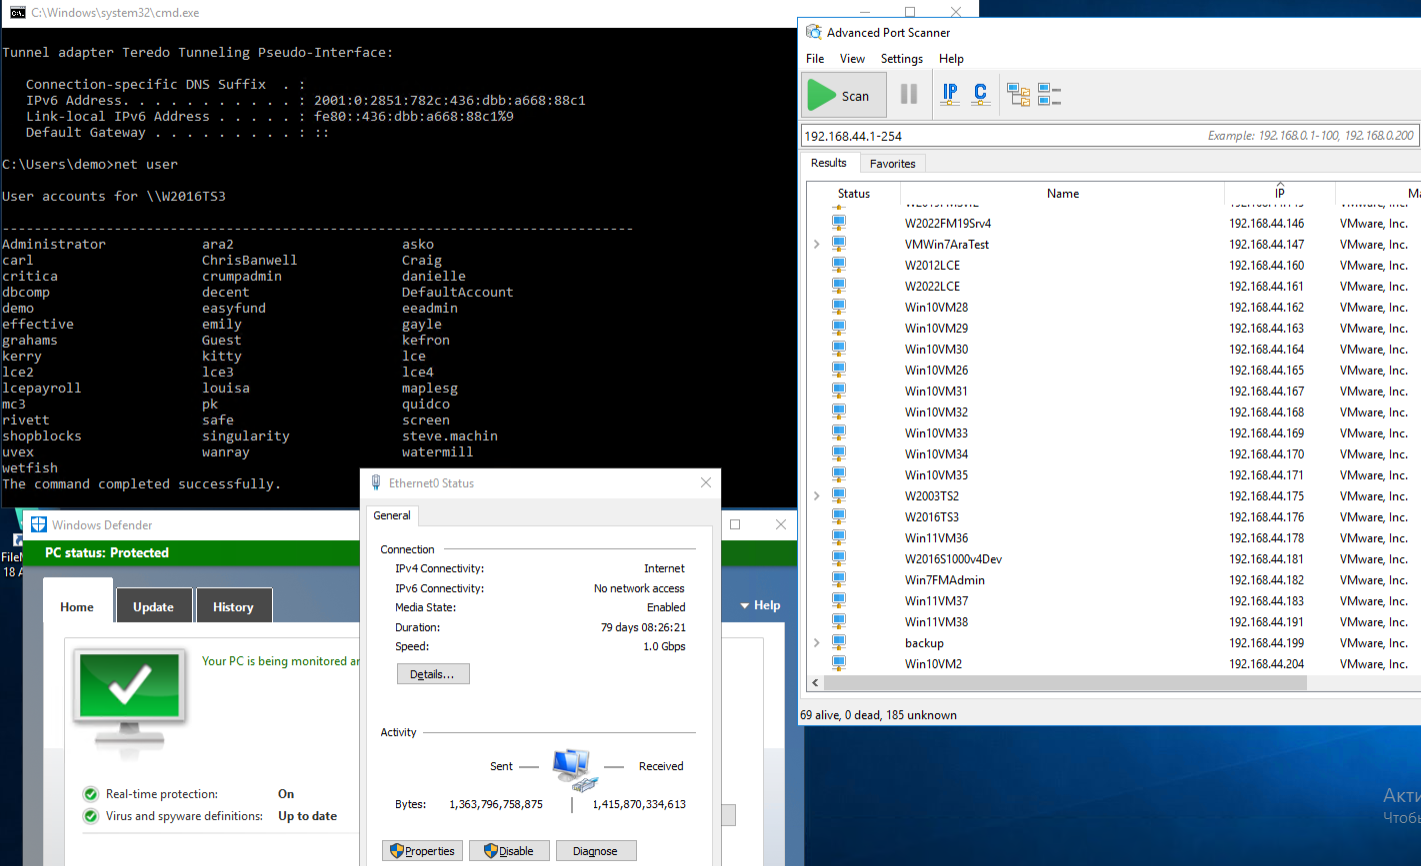Open connection Details in Ethernet0 Status
The width and height of the screenshot is (1421, 866).
click(x=433, y=674)
